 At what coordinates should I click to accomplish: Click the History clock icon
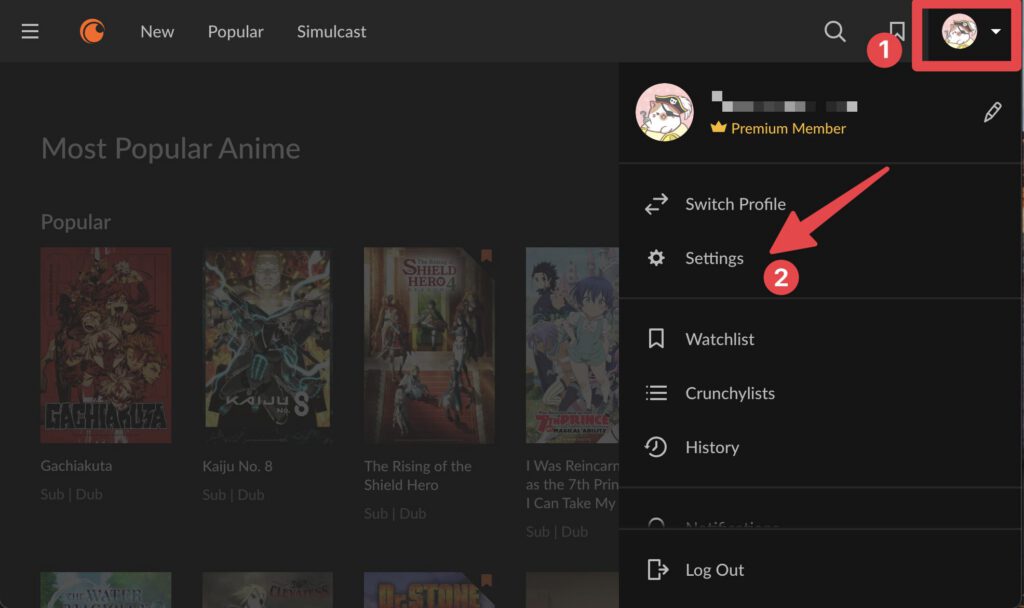(x=656, y=447)
